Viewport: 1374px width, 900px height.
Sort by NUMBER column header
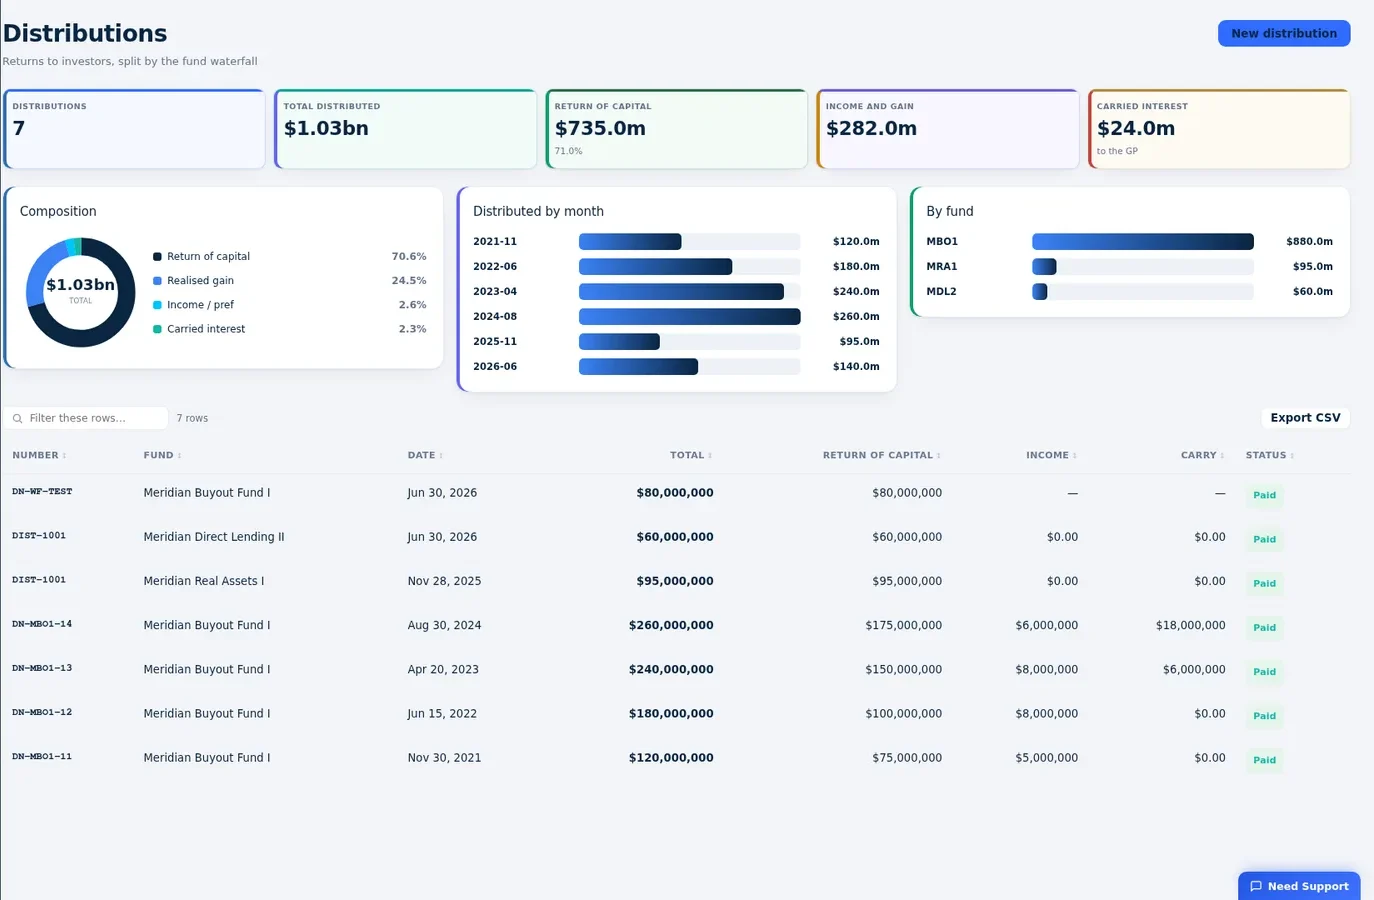click(39, 455)
